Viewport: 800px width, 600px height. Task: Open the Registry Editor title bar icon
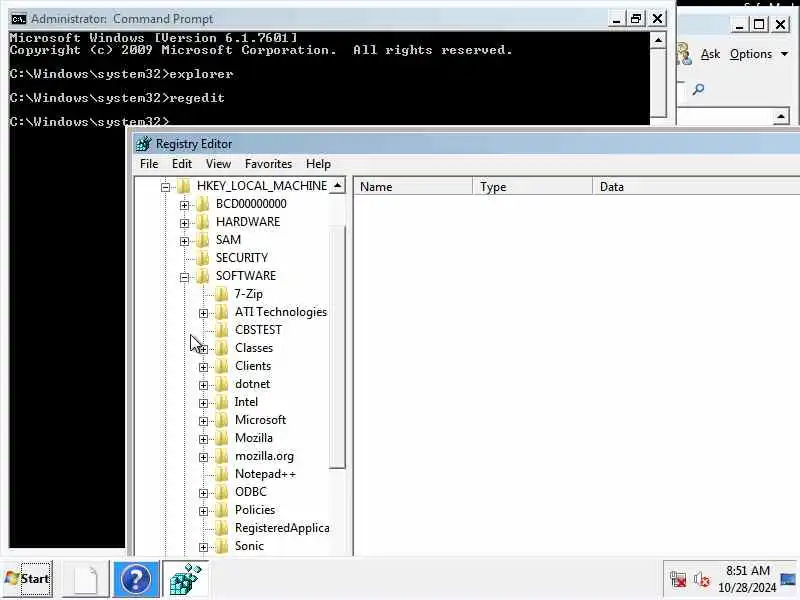pyautogui.click(x=143, y=144)
